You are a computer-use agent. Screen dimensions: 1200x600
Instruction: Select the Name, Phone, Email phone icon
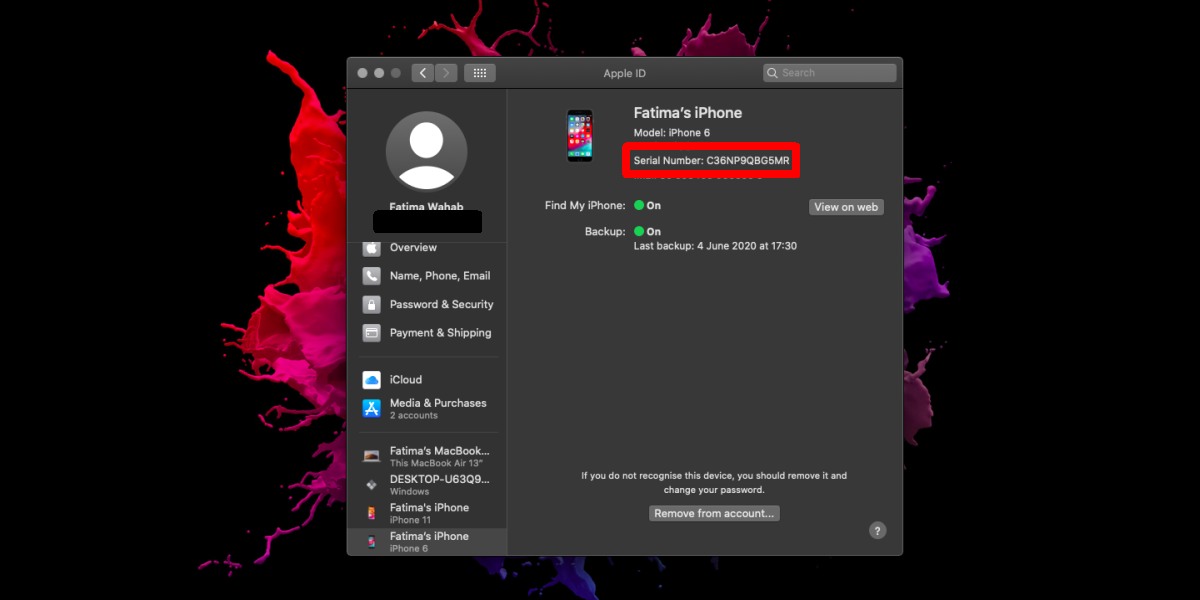point(372,276)
